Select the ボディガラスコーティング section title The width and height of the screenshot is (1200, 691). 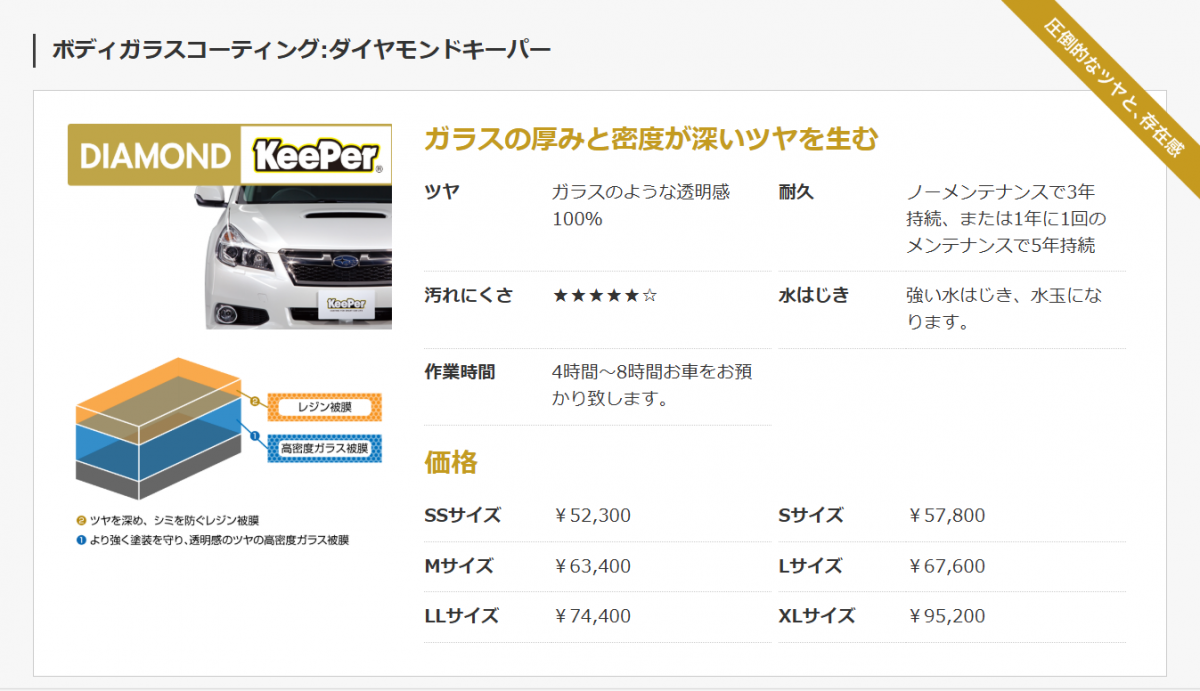pos(301,49)
